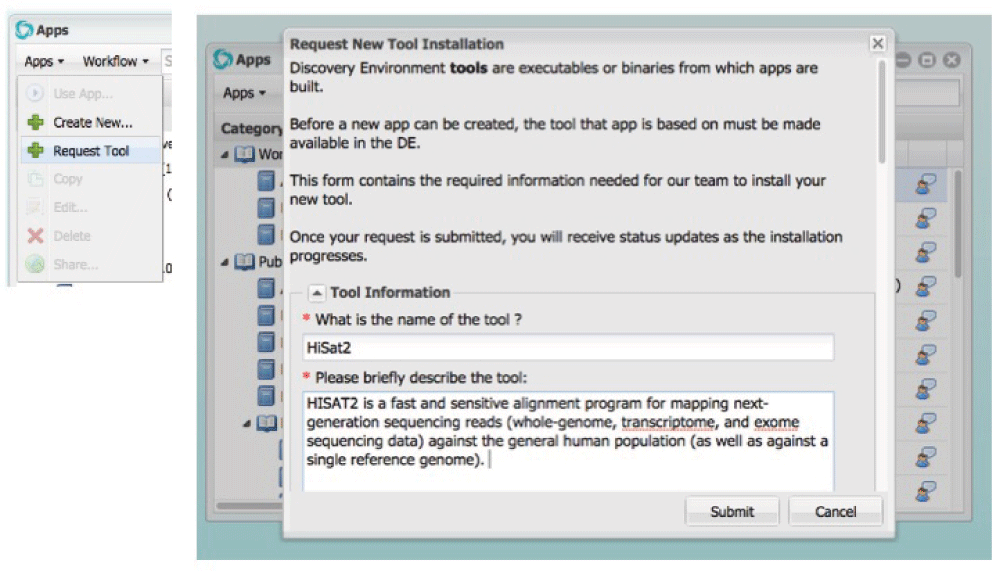Click the green plus icon beside Request Tool
The height and width of the screenshot is (571, 1000).
pos(35,151)
